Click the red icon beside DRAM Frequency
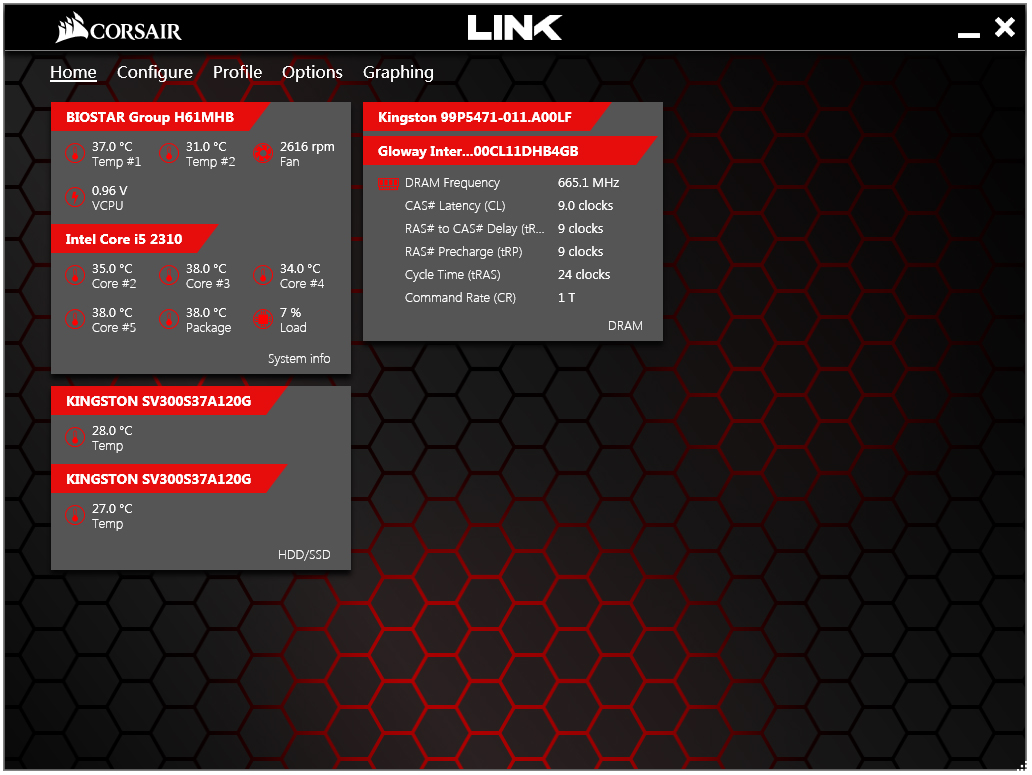The image size is (1032, 775). [x=389, y=182]
